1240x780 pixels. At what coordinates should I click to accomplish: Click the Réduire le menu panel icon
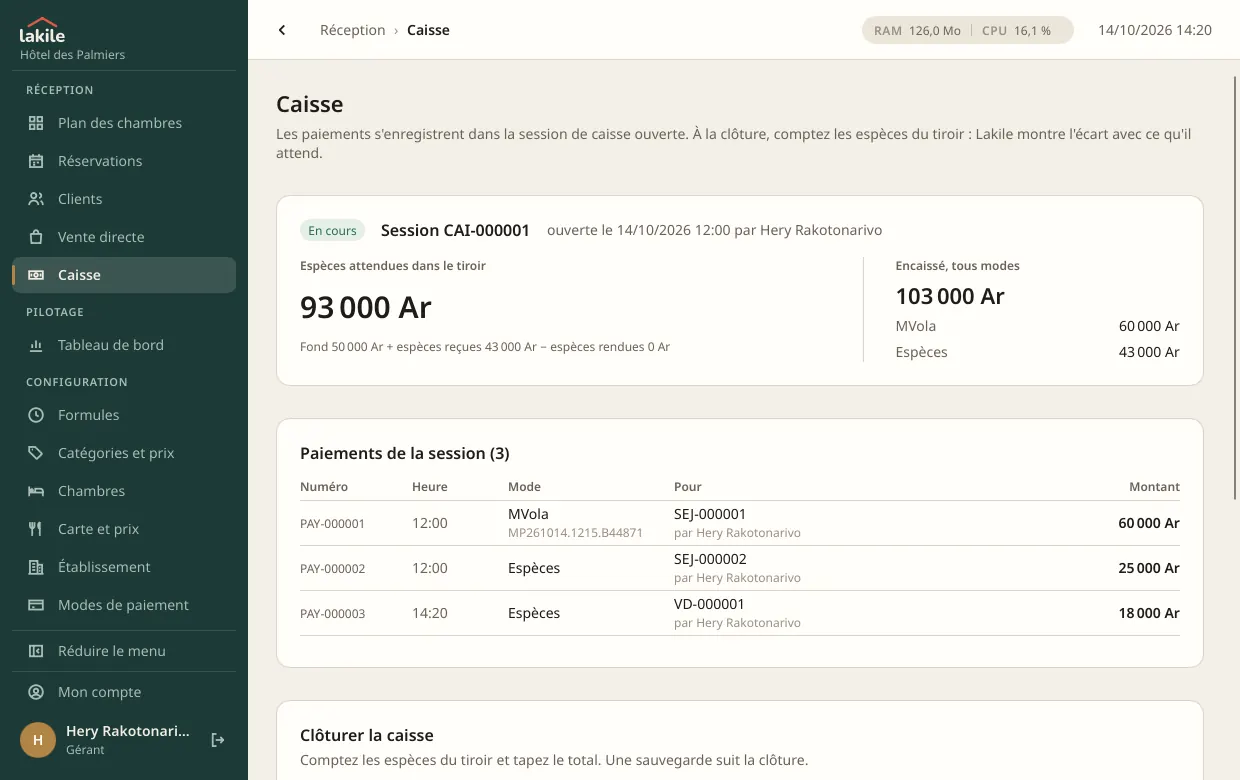[x=36, y=651]
